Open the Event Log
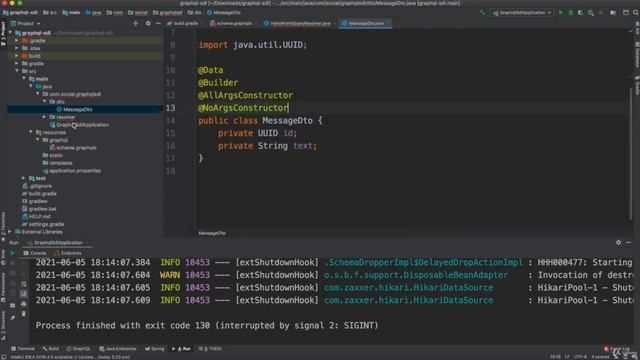 tap(617, 349)
